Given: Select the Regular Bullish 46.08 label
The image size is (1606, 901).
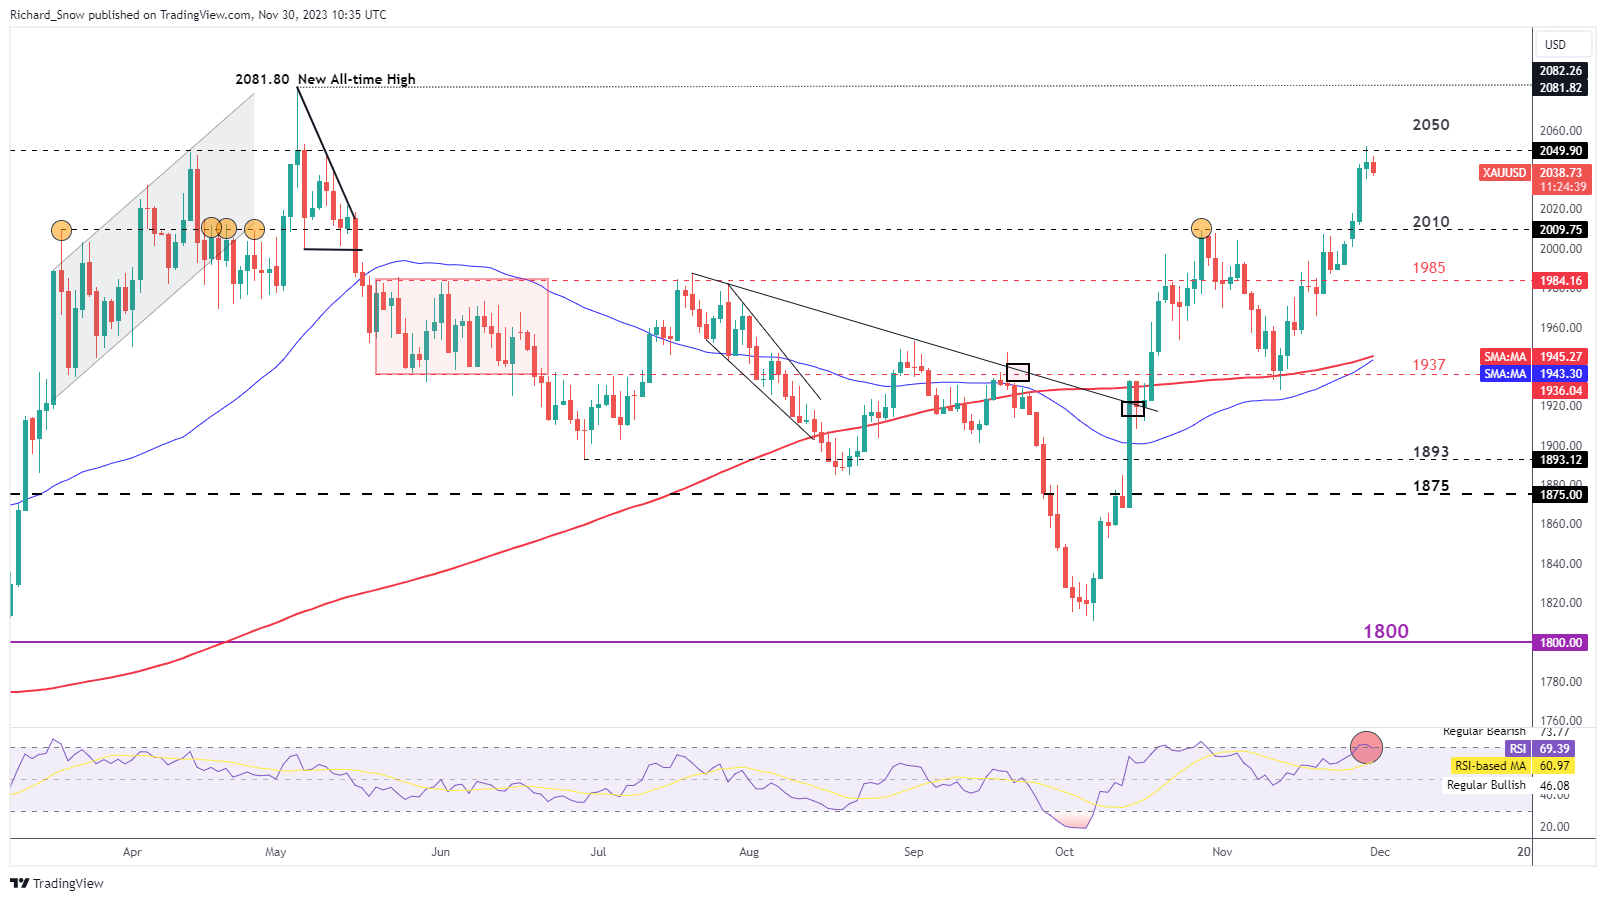Looking at the screenshot, I should tap(1508, 785).
